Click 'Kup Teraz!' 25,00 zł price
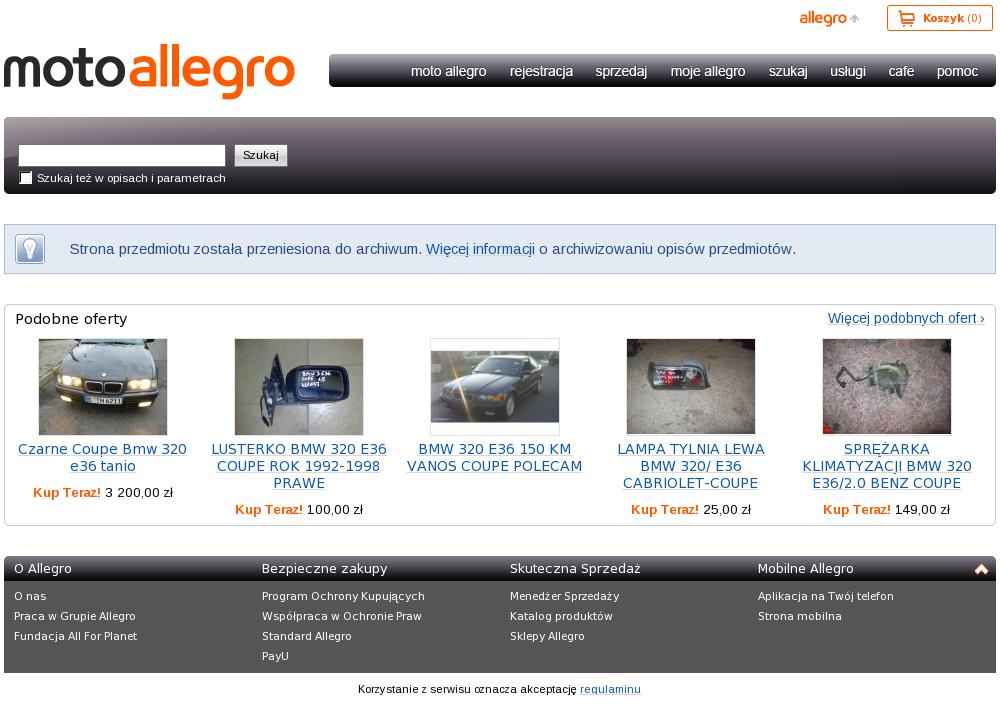Image resolution: width=1000 pixels, height=709 pixels. point(691,509)
